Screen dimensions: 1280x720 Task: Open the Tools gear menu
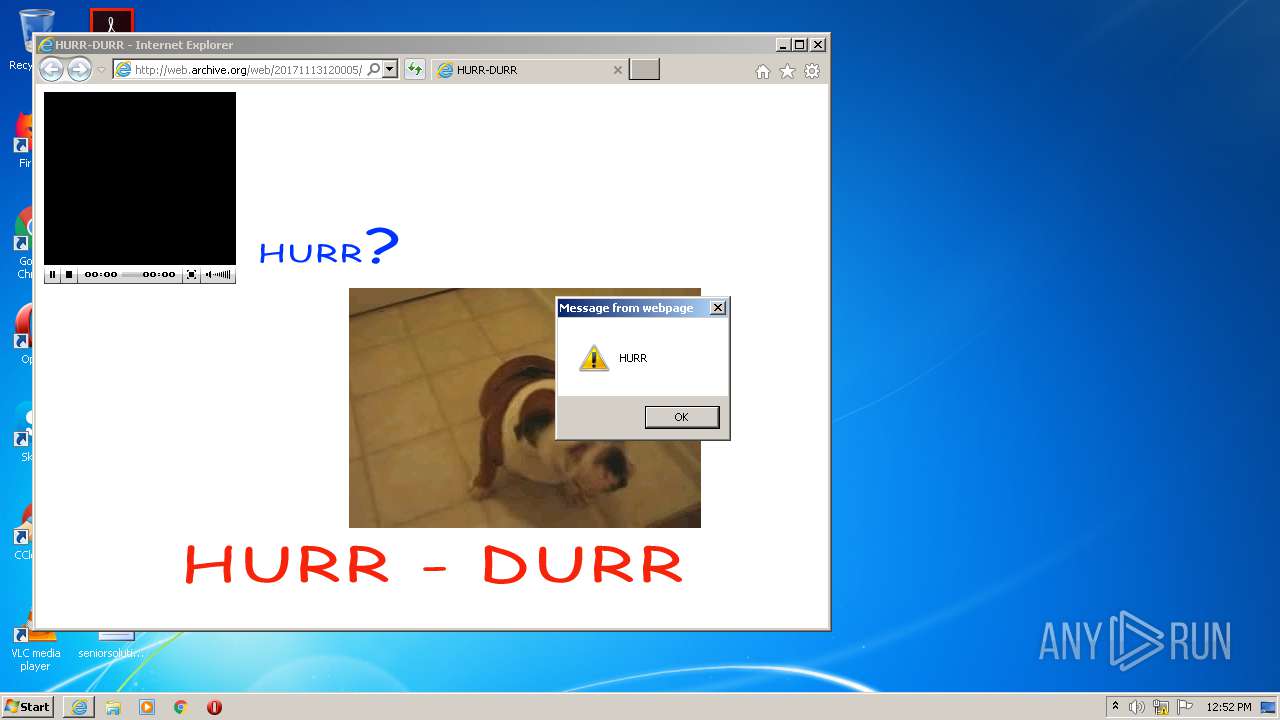click(812, 71)
